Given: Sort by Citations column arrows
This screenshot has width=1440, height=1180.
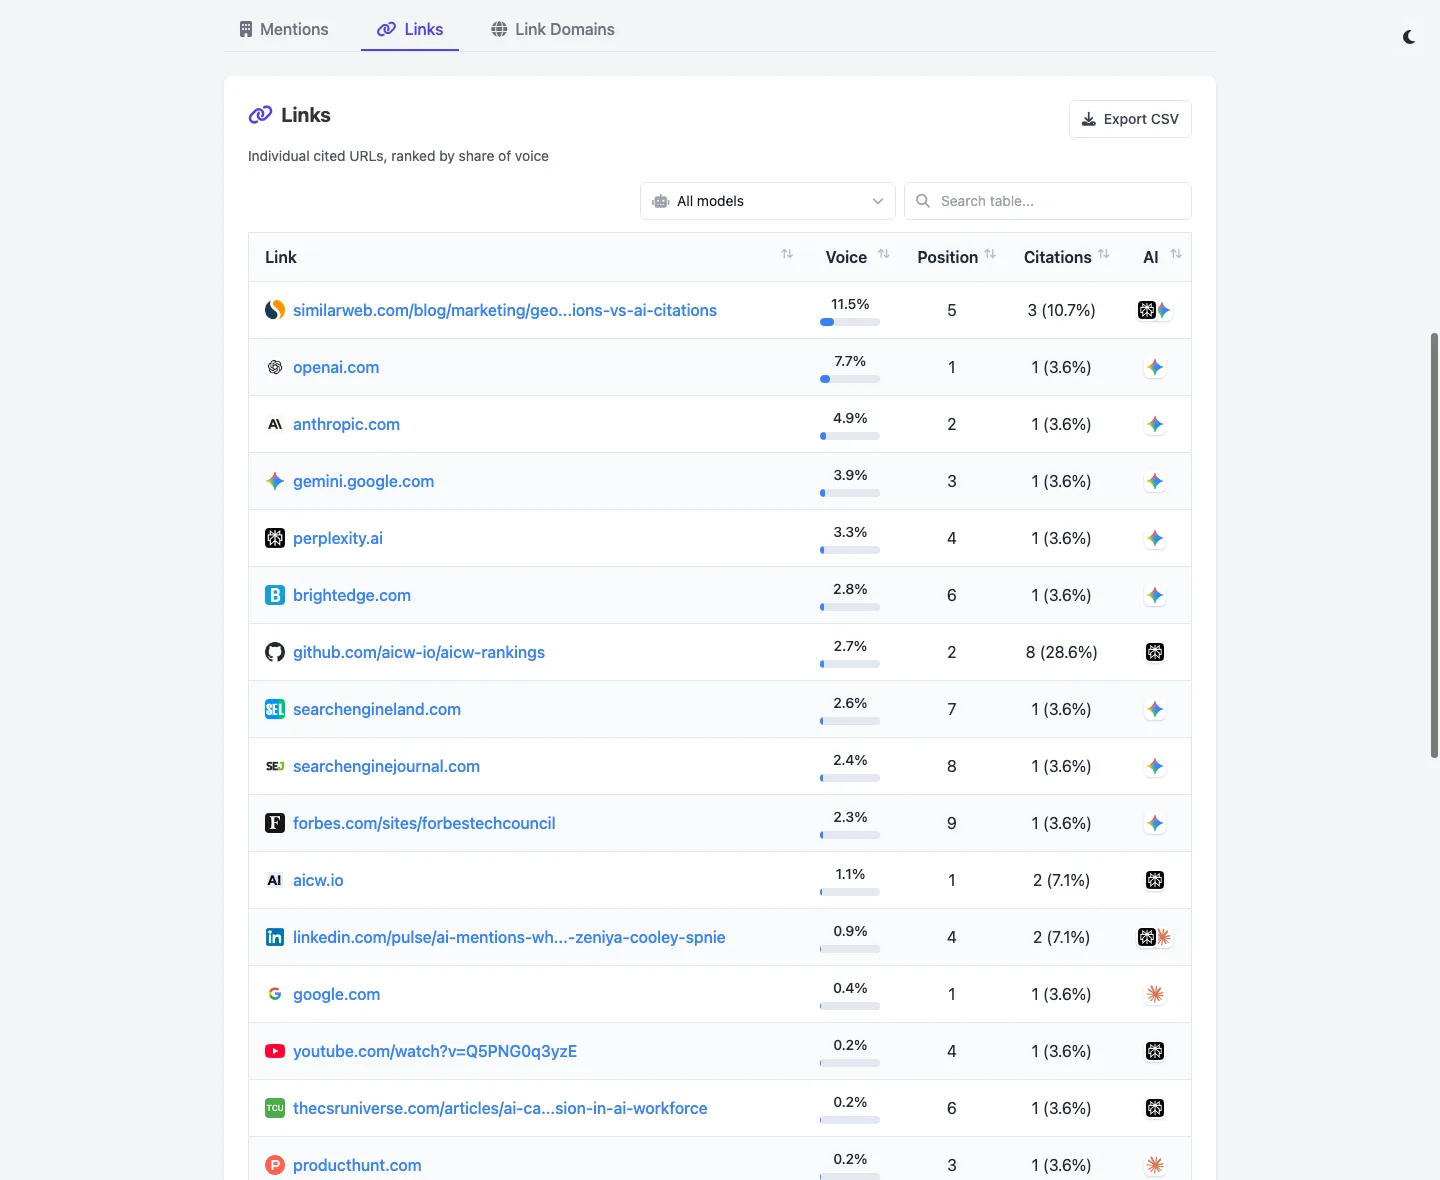Looking at the screenshot, I should coord(1104,254).
